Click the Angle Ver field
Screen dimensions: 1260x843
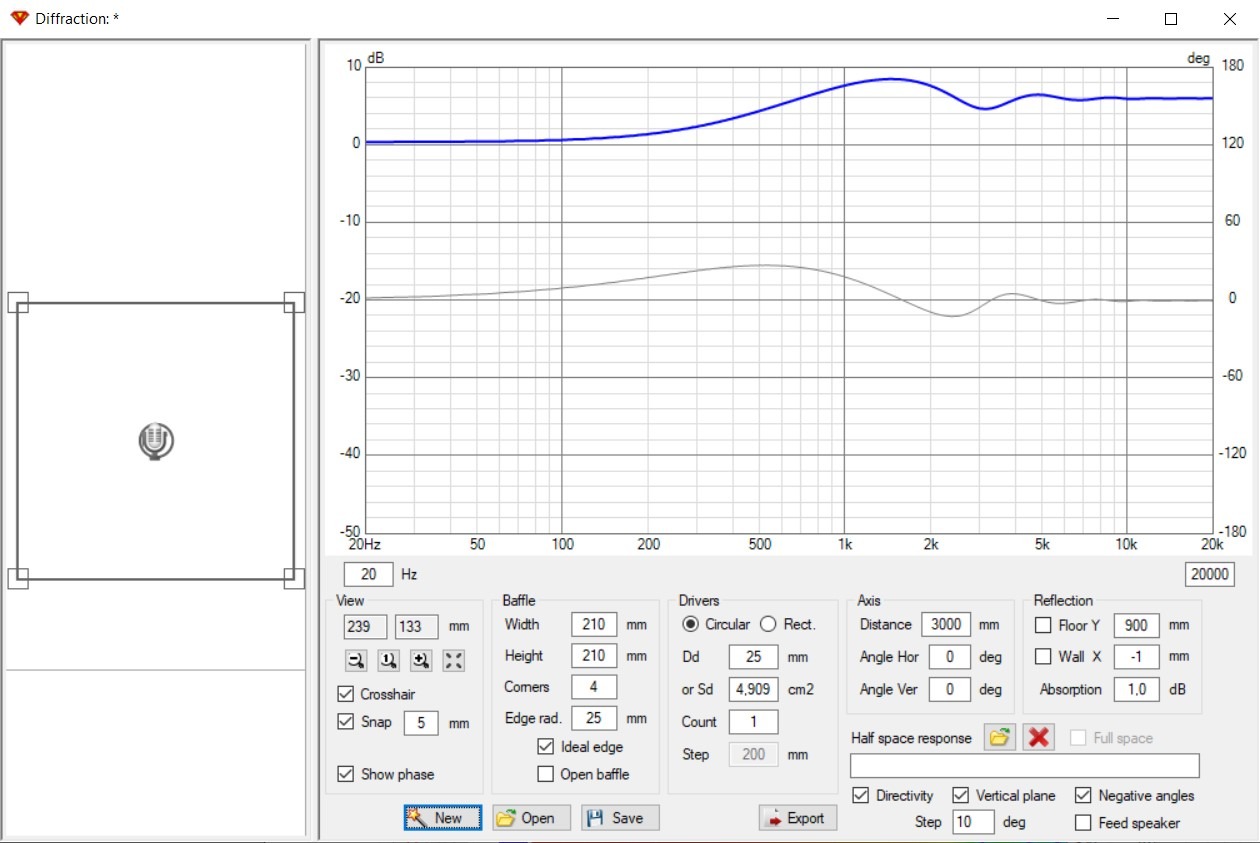click(950, 689)
